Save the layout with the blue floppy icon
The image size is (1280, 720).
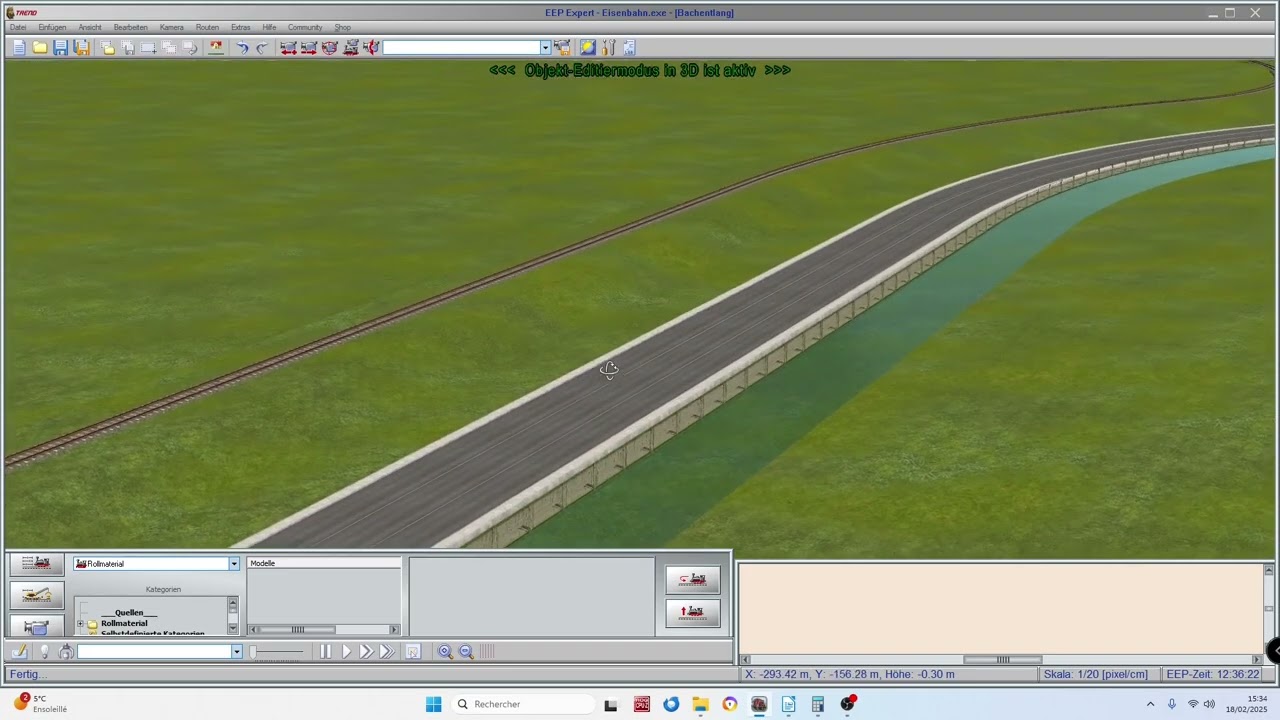tap(61, 47)
